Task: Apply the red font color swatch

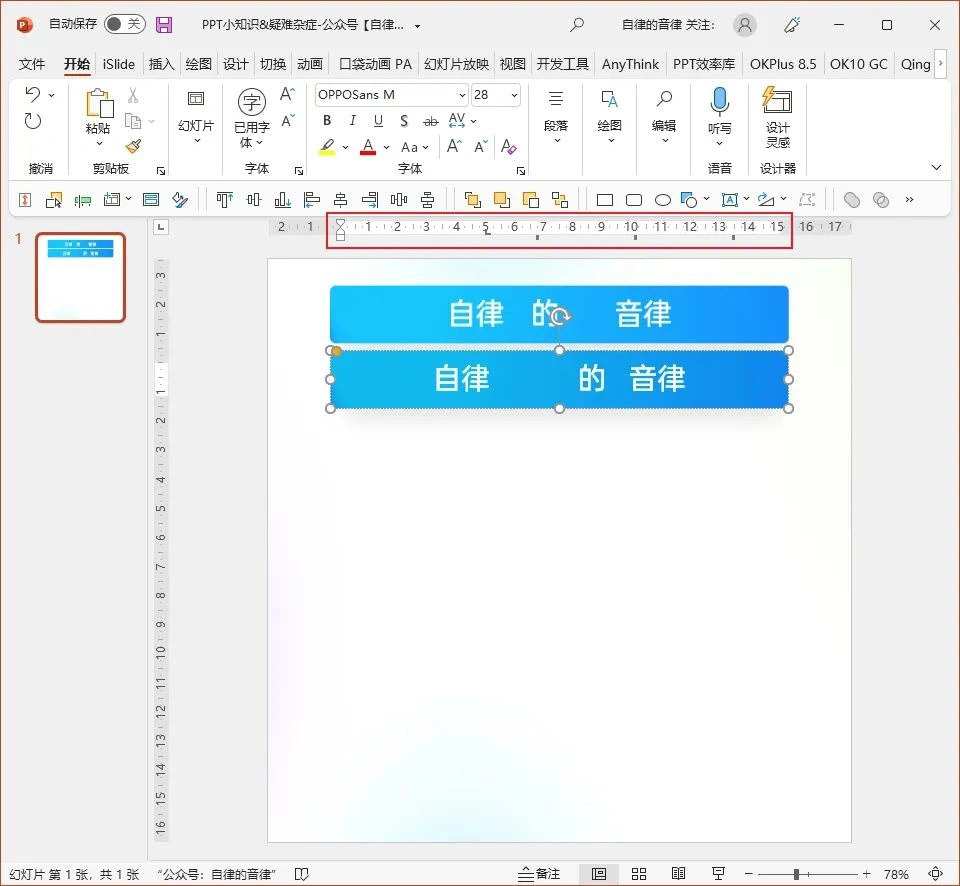Action: pyautogui.click(x=369, y=146)
